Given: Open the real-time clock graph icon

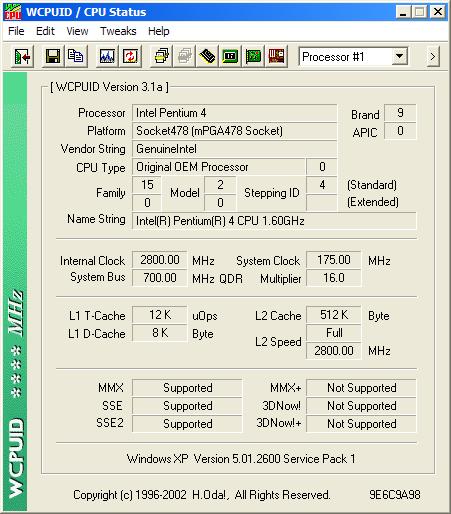Looking at the screenshot, I should coord(107,56).
